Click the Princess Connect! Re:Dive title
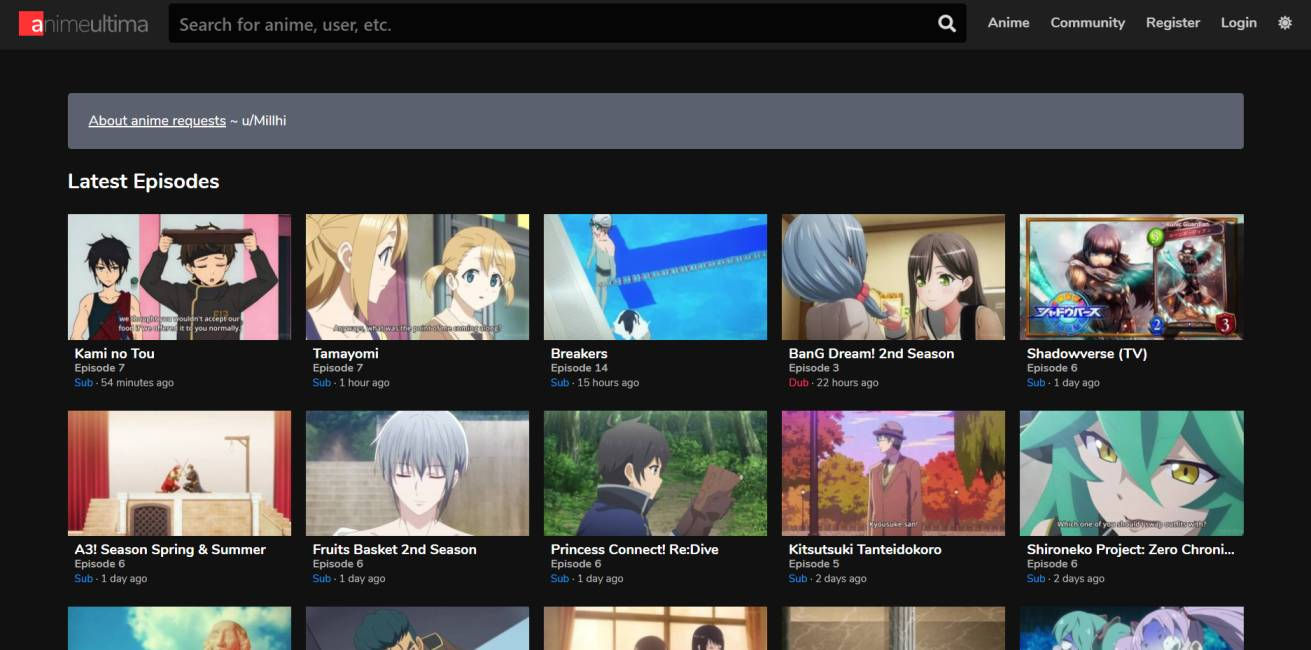 [634, 549]
